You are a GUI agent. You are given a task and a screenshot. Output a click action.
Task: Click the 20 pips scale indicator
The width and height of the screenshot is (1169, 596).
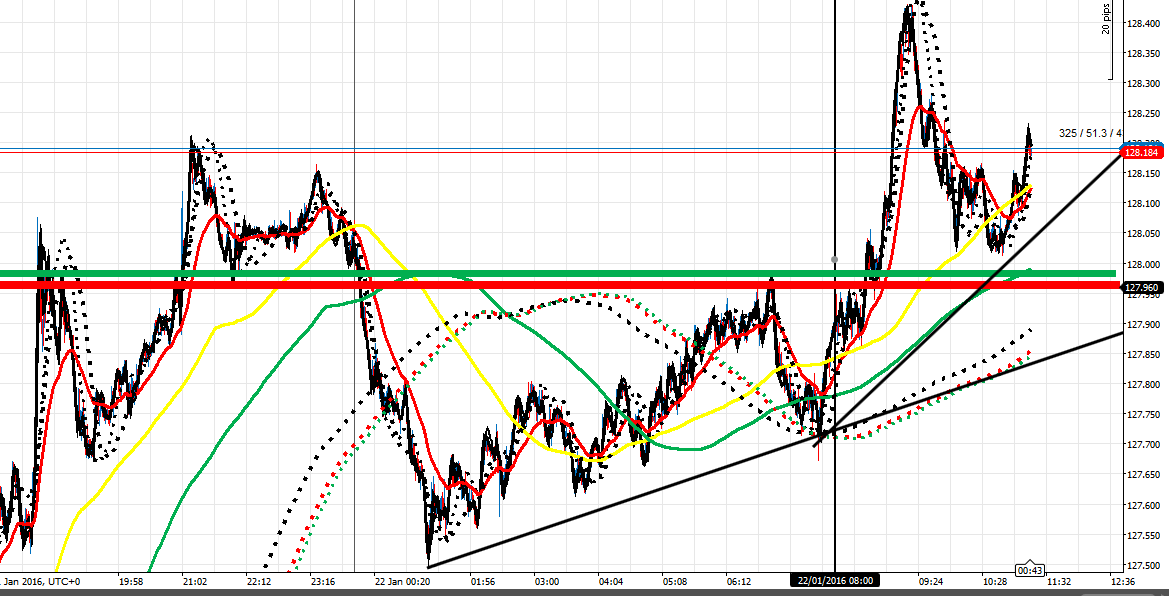pyautogui.click(x=1106, y=20)
